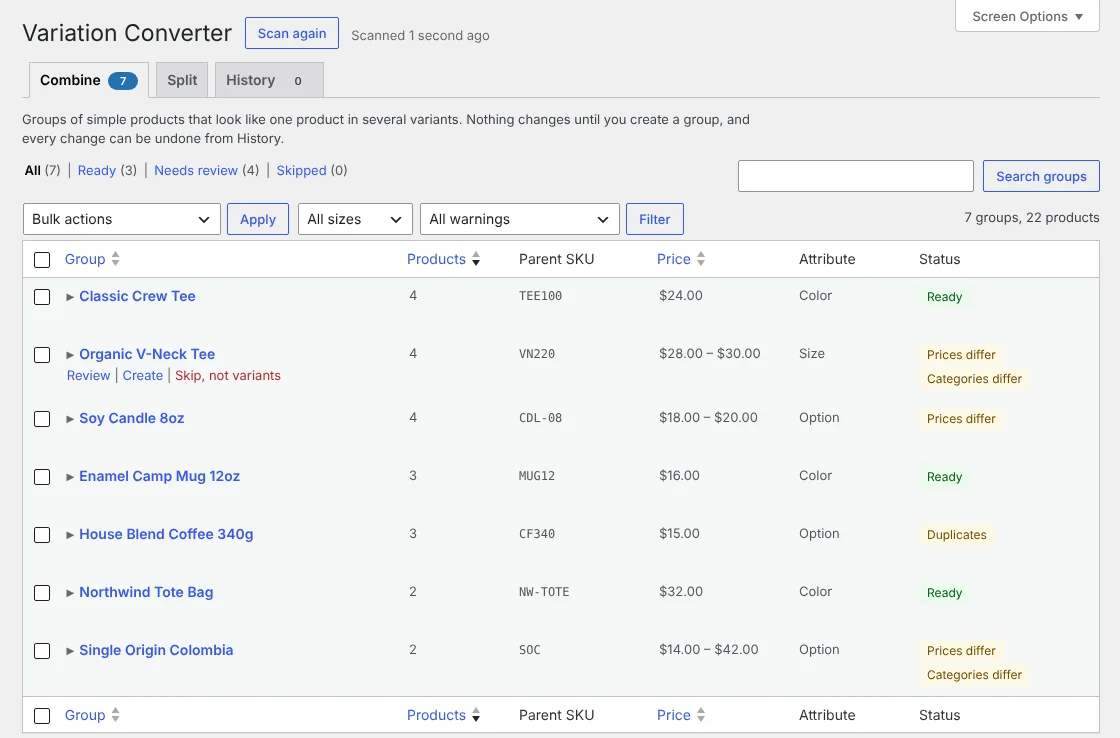Check the Single Origin Colombia checkbox
1120x738 pixels.
[x=42, y=651]
